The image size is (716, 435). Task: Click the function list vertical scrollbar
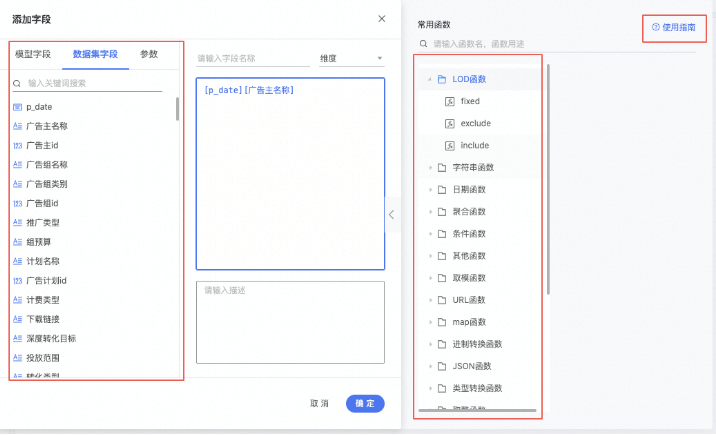(548, 179)
